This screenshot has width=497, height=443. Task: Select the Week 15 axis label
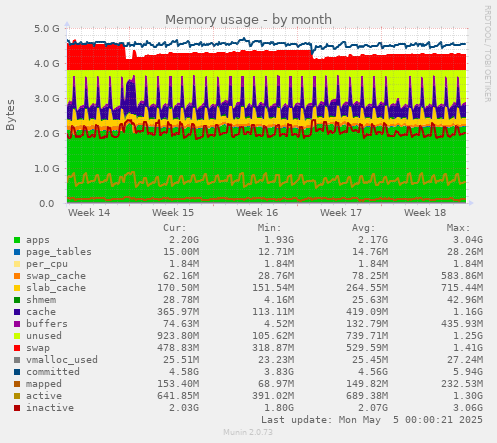173,213
